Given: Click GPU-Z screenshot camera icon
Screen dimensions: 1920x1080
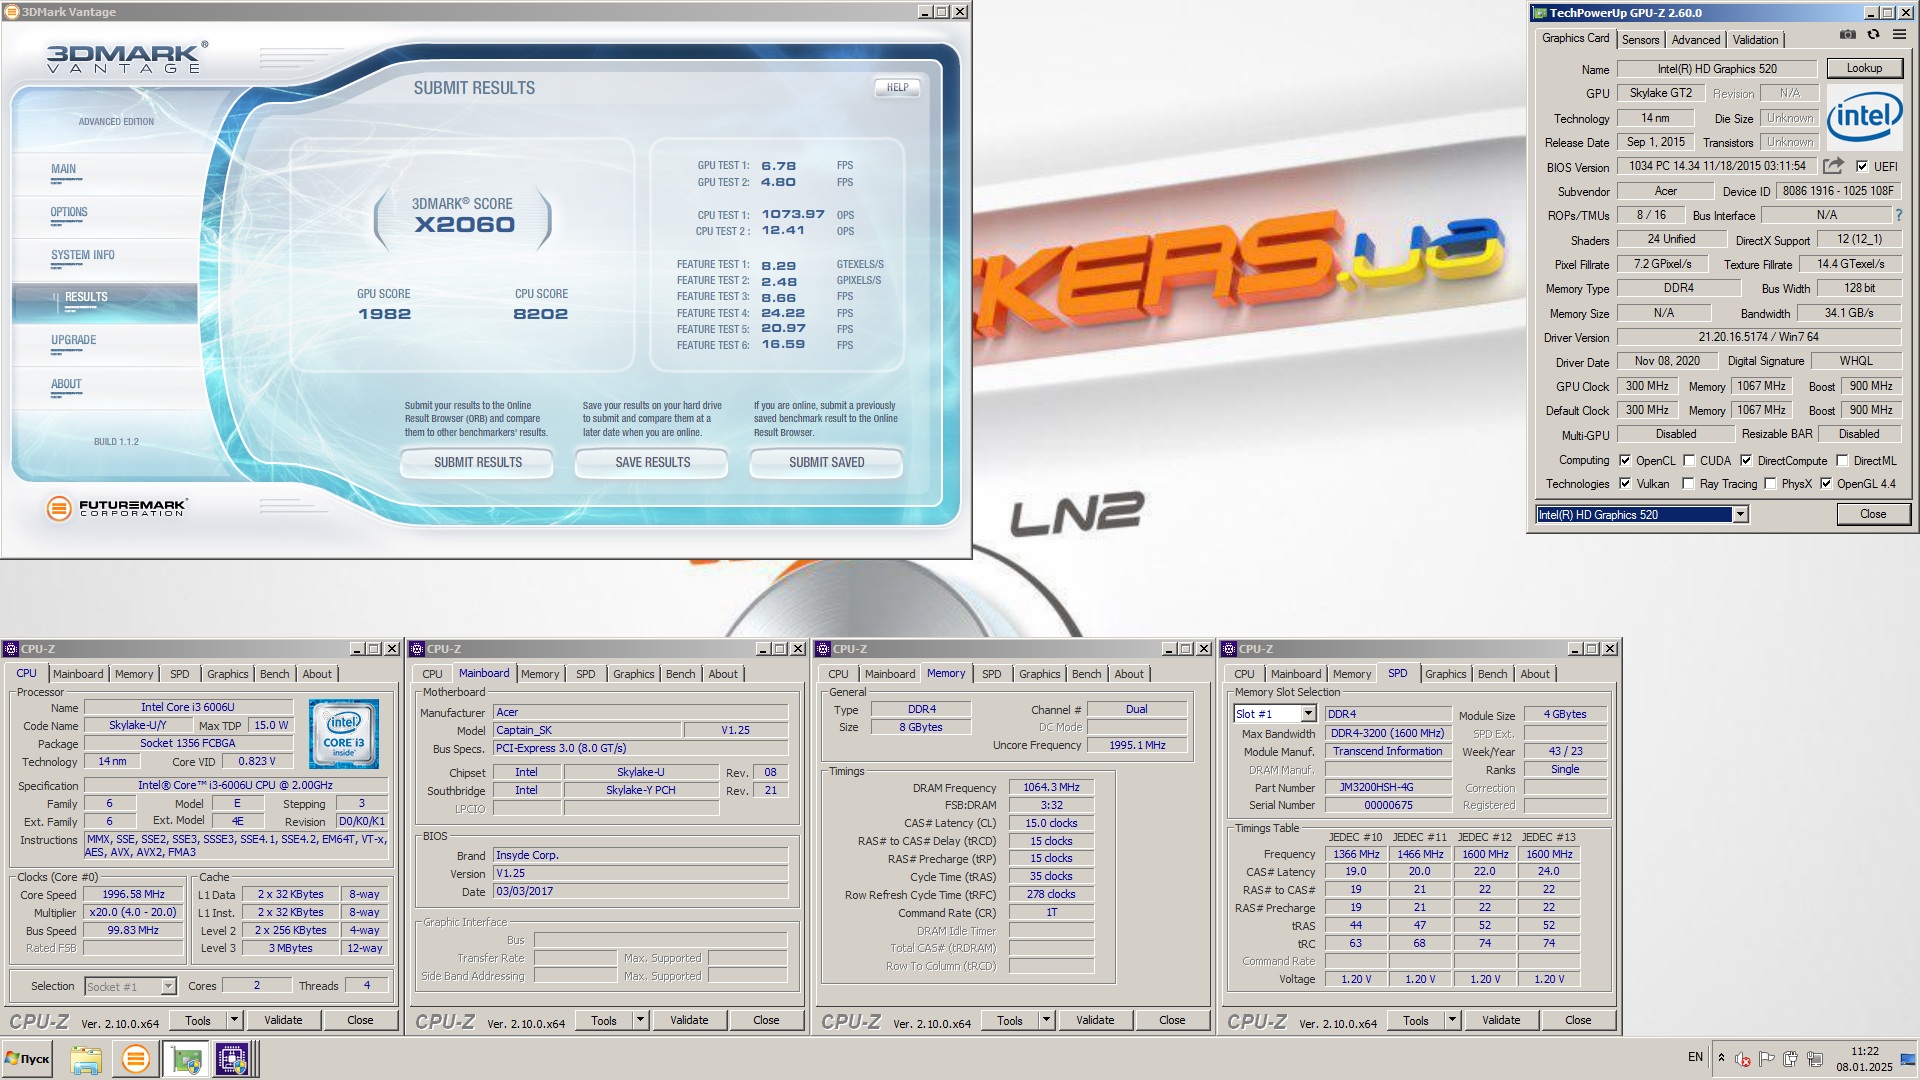Looking at the screenshot, I should (1847, 35).
